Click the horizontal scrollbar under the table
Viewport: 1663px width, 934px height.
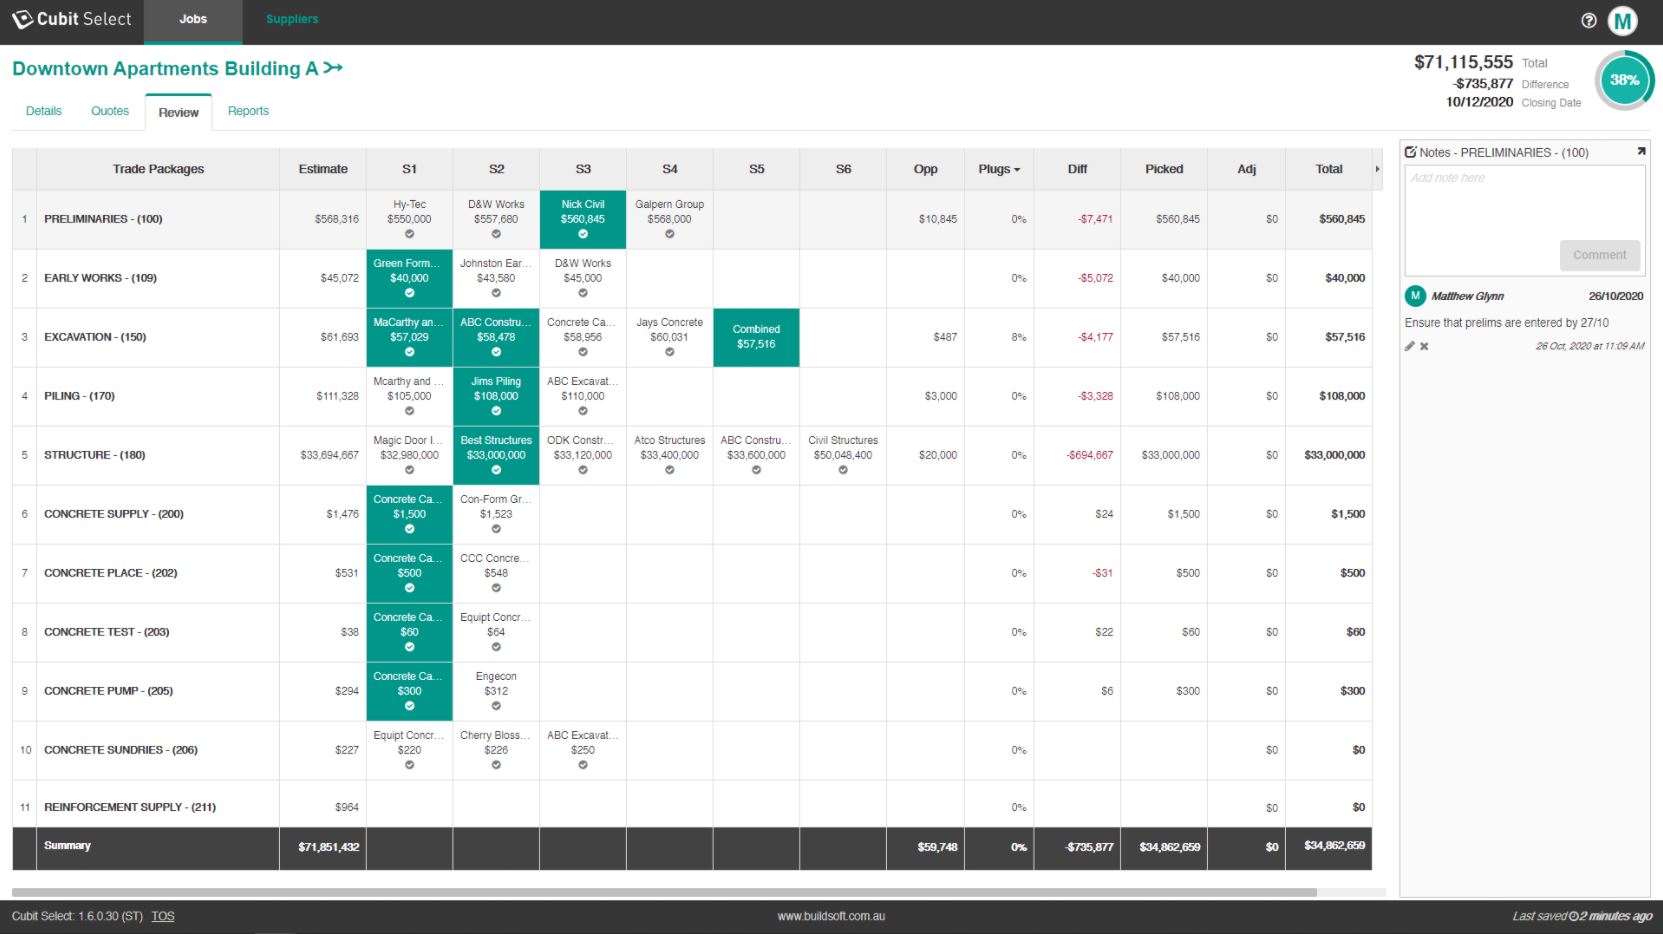click(x=664, y=892)
